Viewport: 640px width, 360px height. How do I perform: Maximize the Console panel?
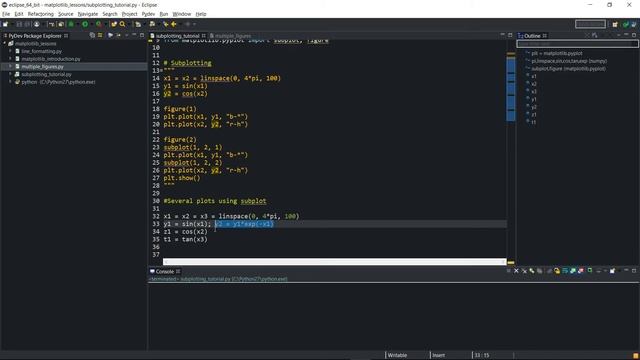coord(634,271)
